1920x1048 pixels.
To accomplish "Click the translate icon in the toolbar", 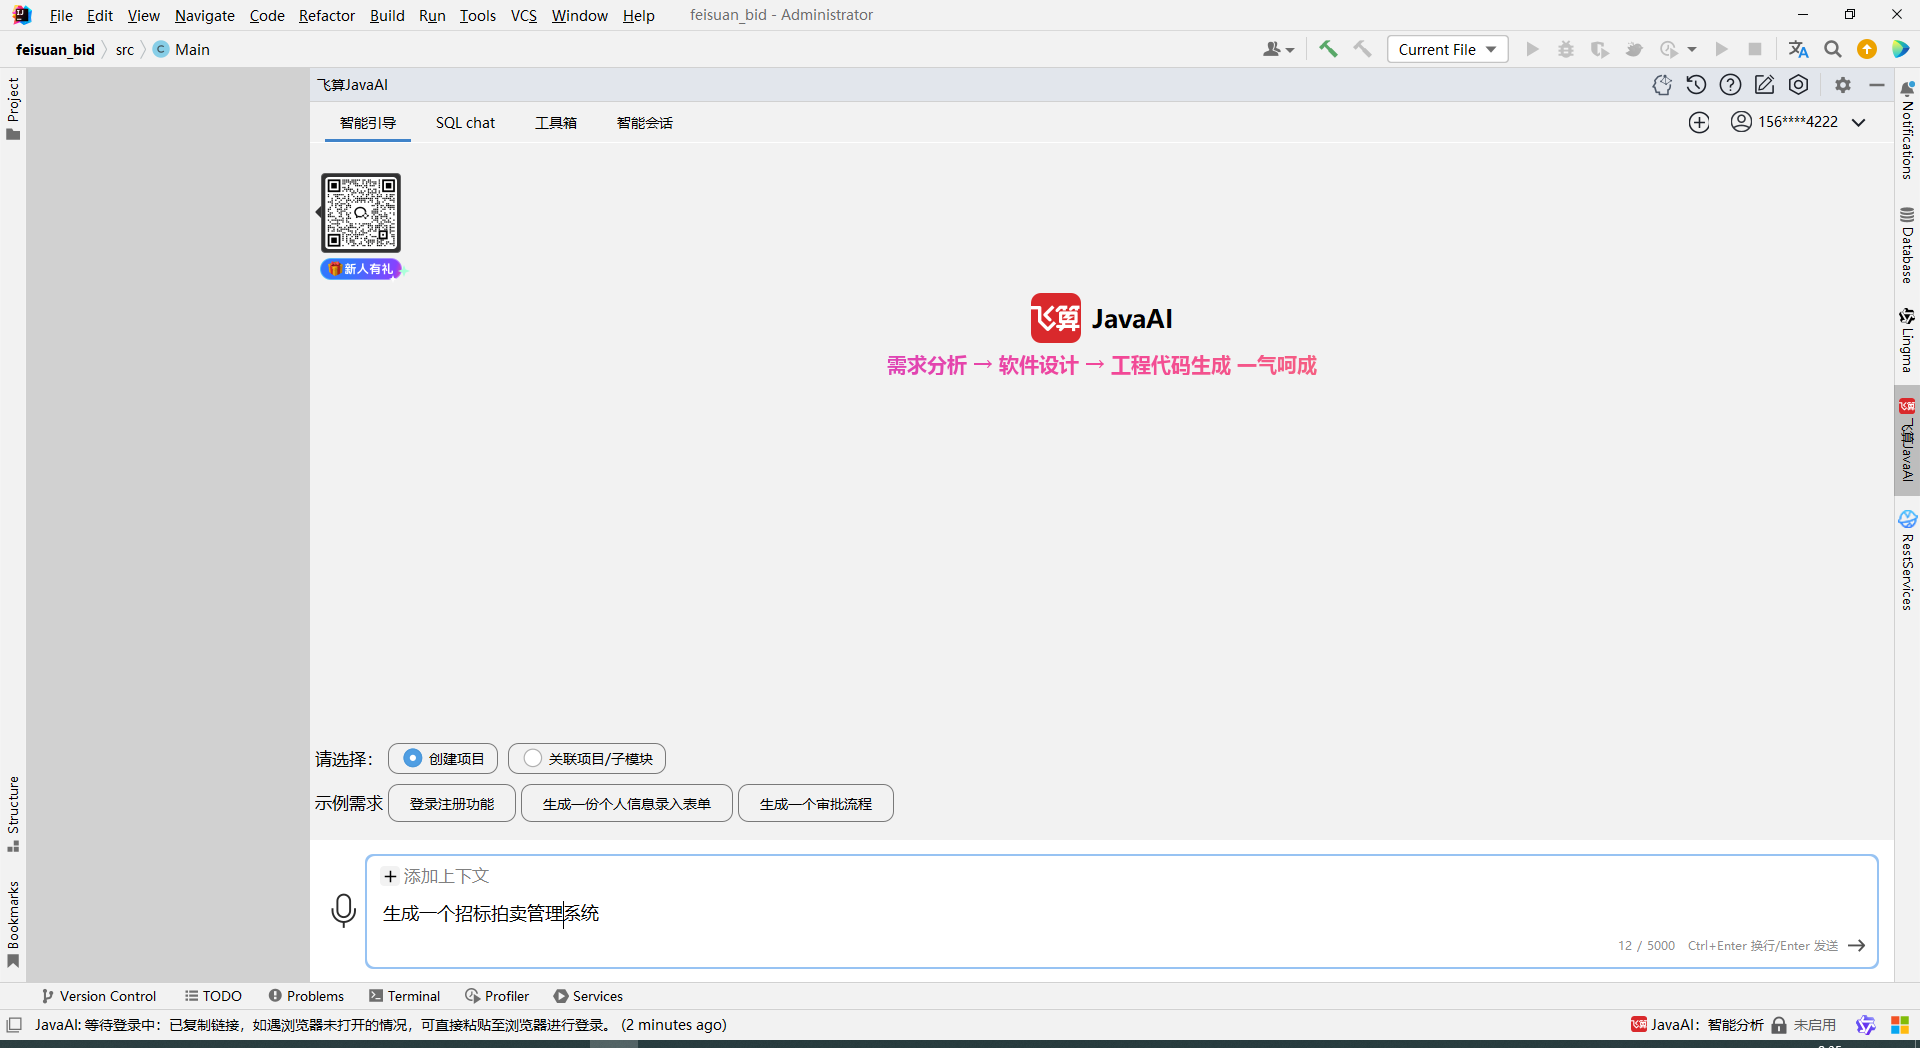I will (1798, 48).
